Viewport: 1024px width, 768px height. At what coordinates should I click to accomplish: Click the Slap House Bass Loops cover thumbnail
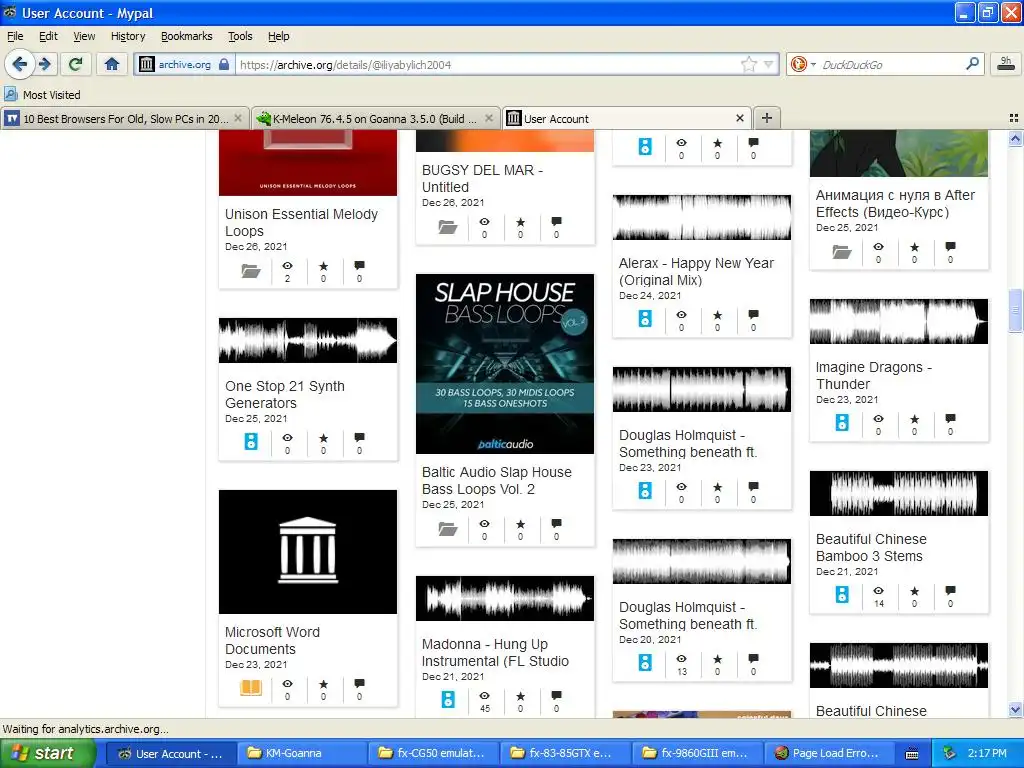click(x=505, y=364)
